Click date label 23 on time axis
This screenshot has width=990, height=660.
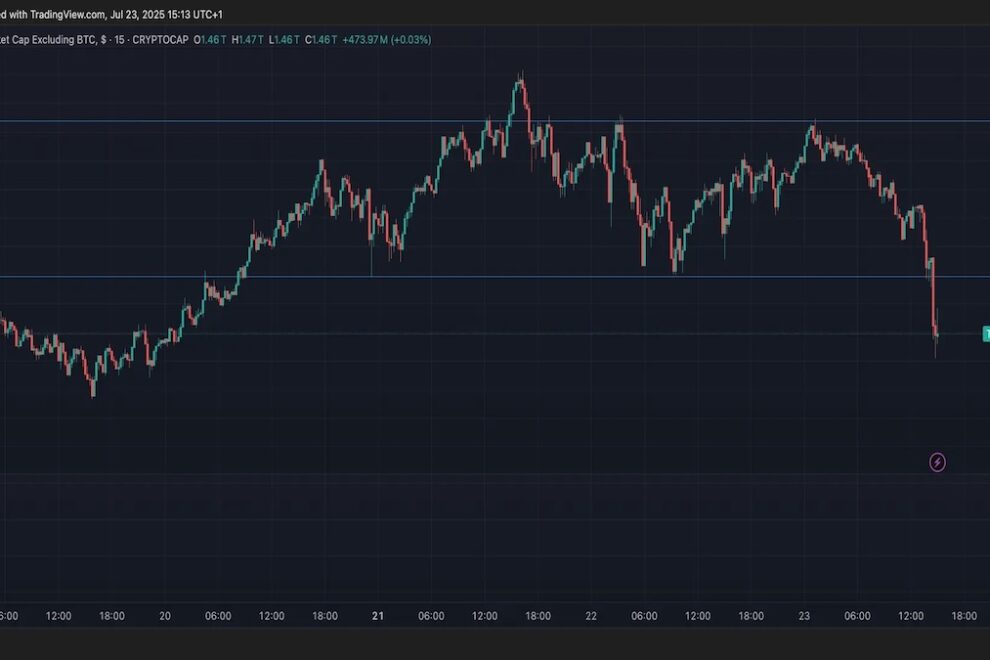tap(804, 617)
